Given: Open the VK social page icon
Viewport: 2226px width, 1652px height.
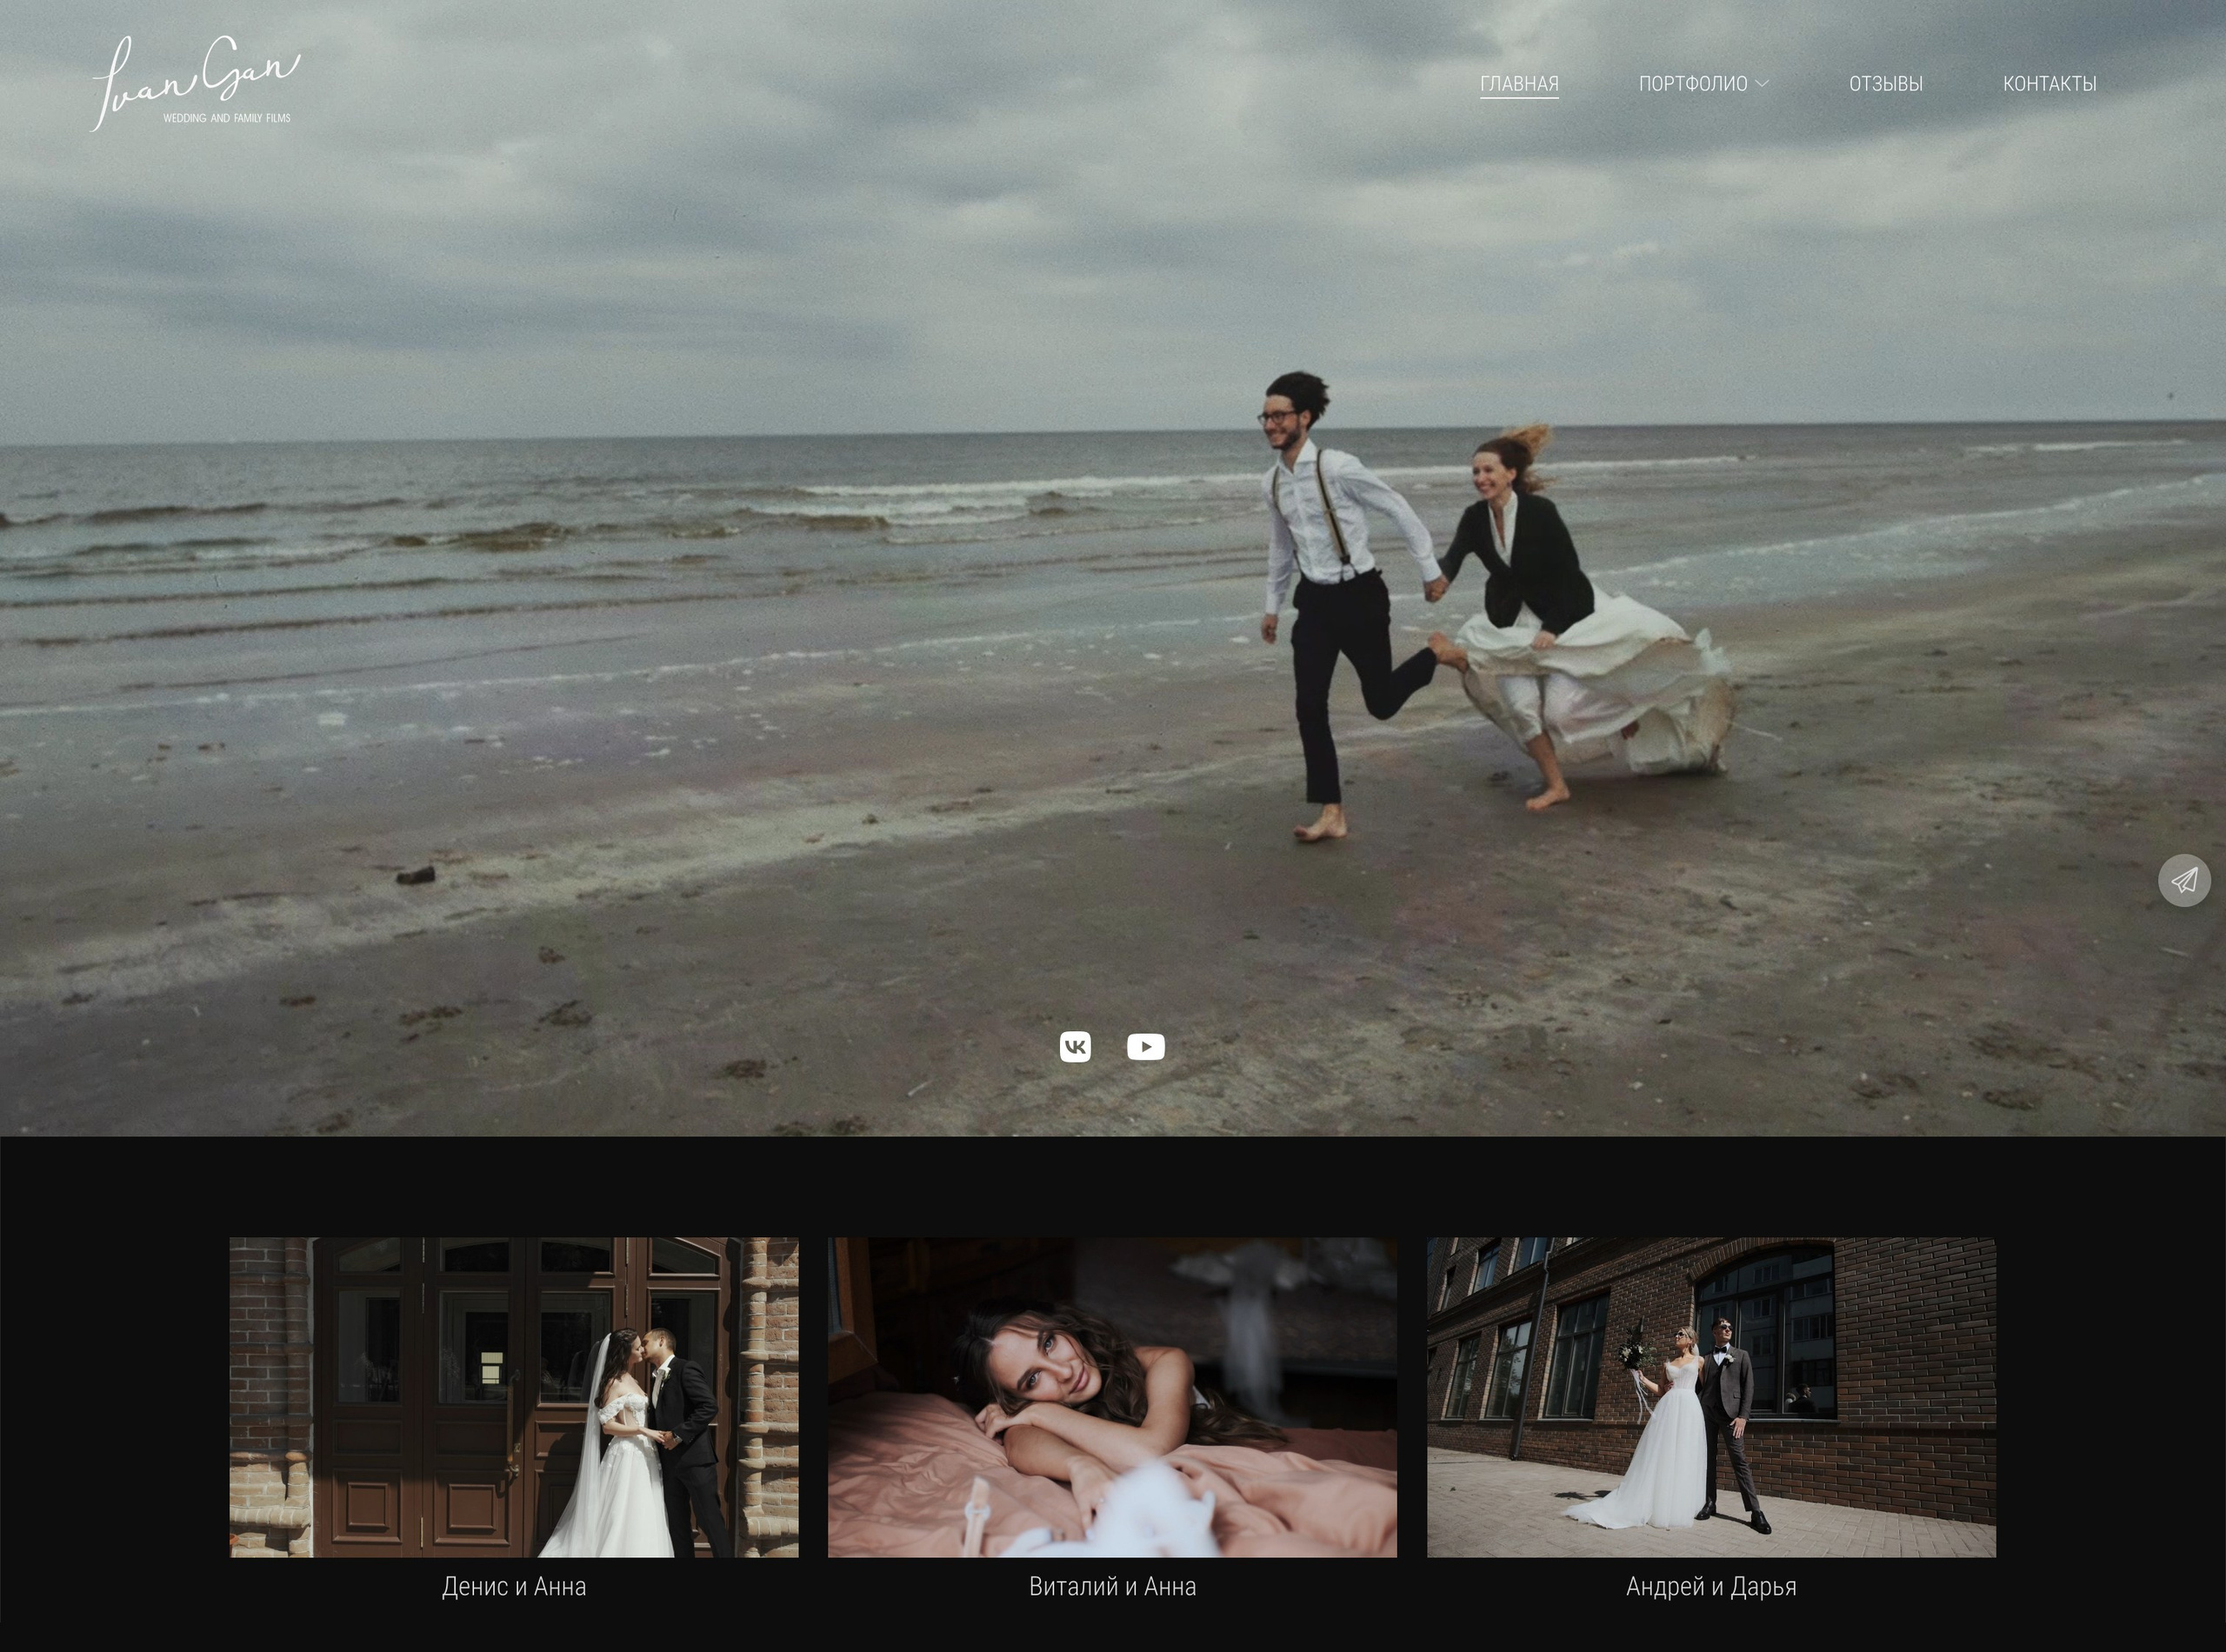Looking at the screenshot, I should 1075,1047.
